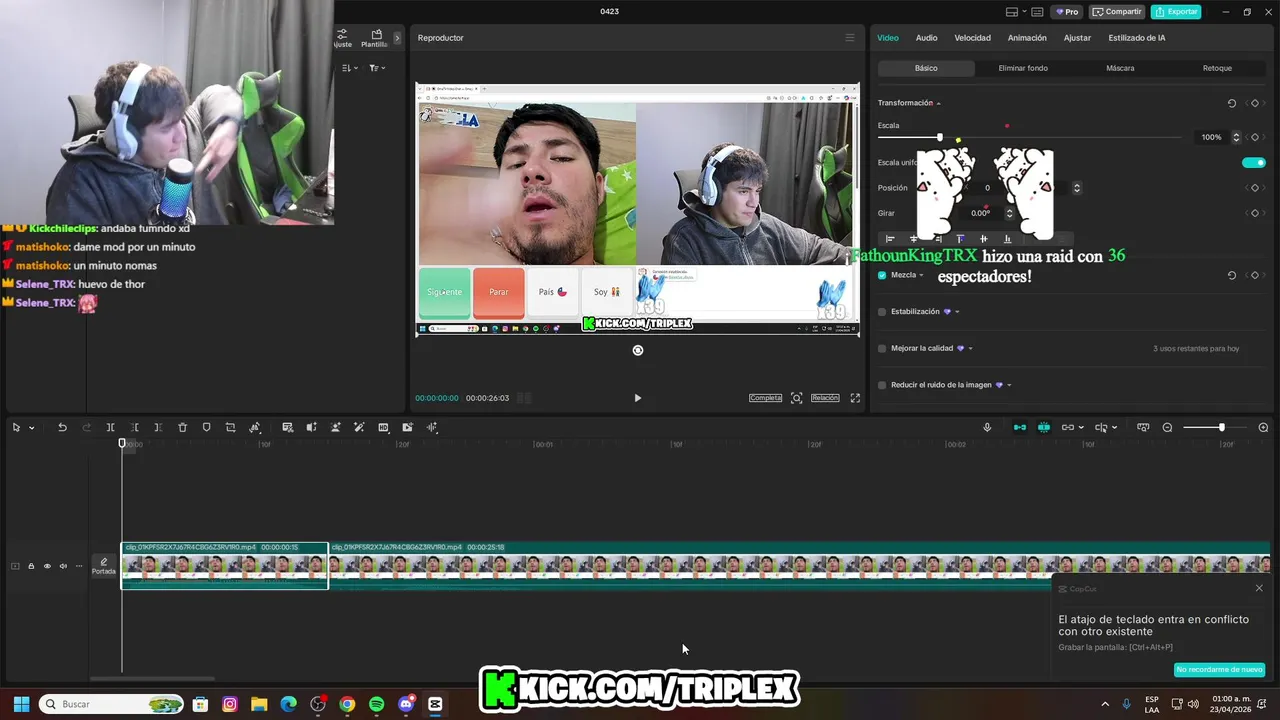This screenshot has width=1280, height=720.
Task: Open the Reproductor panel hamburger menu
Action: [x=850, y=38]
